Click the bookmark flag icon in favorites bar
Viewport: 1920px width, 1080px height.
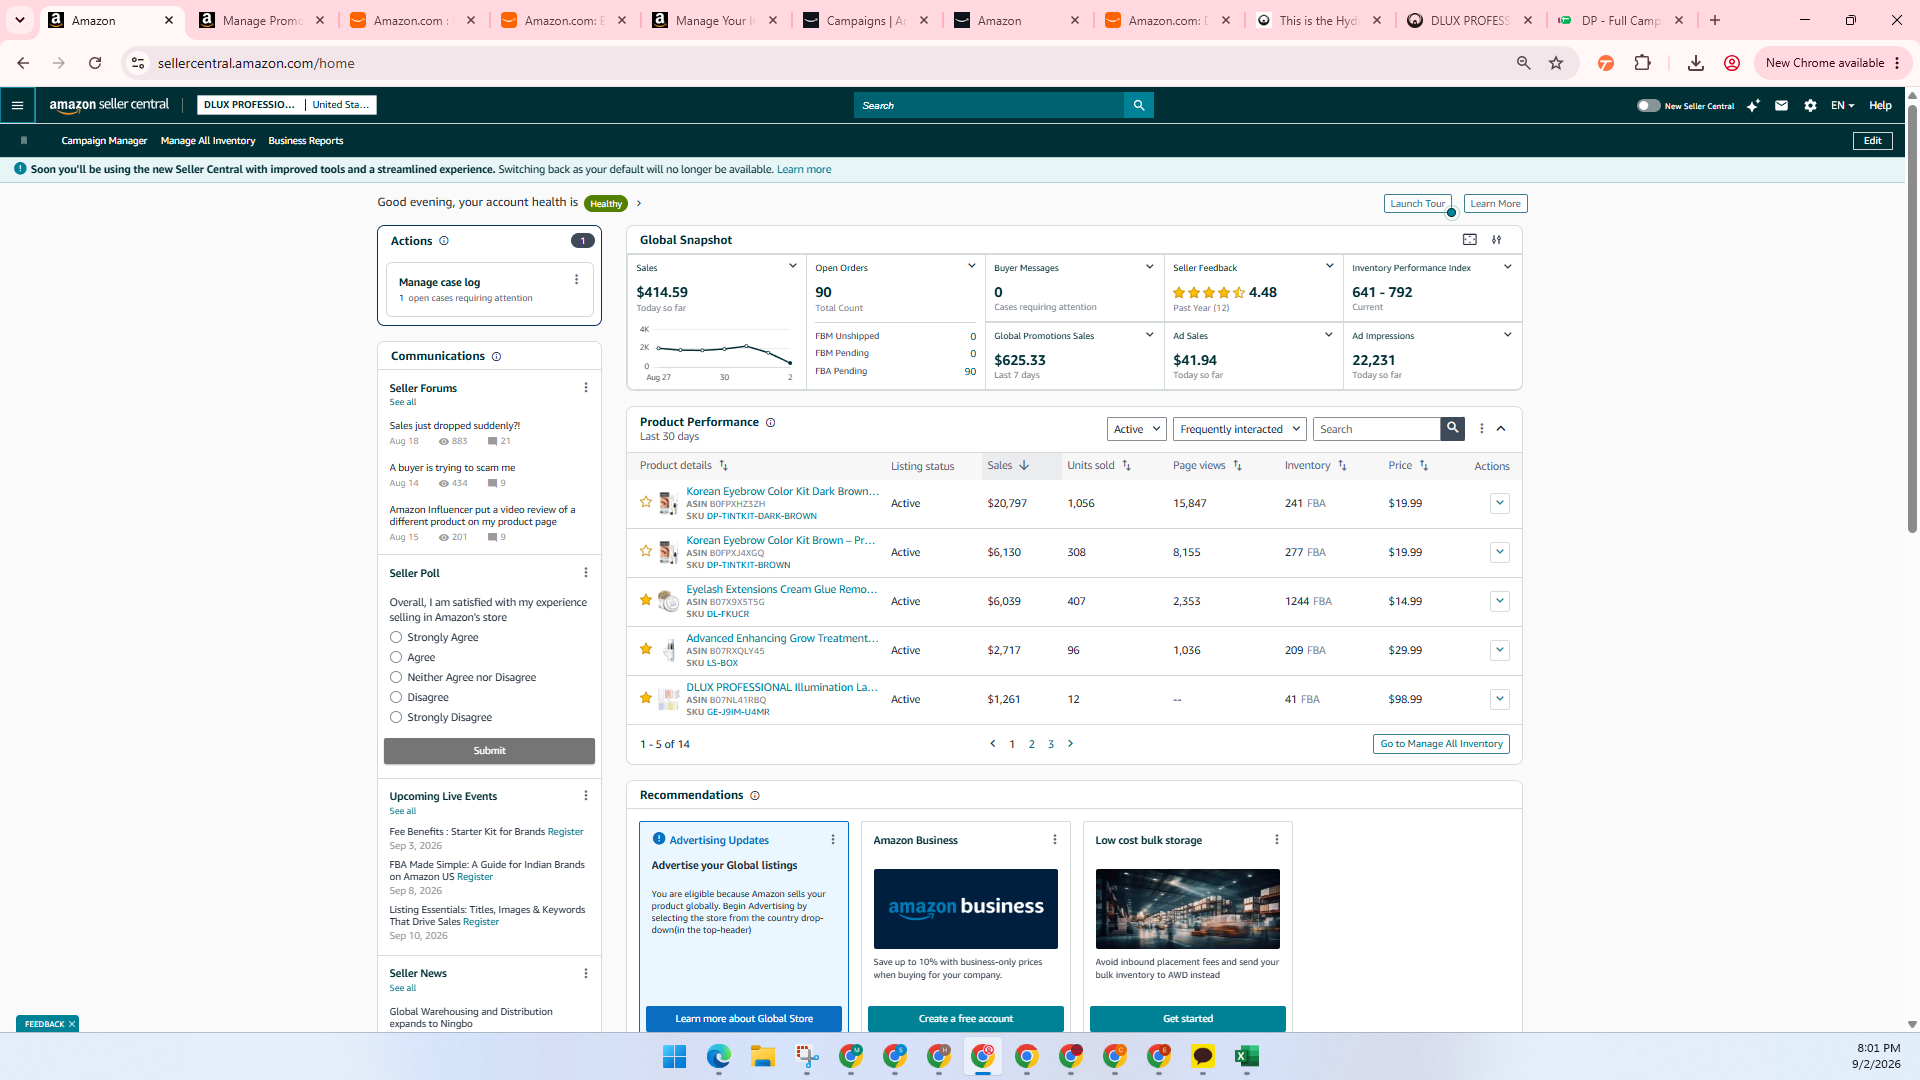tap(24, 141)
